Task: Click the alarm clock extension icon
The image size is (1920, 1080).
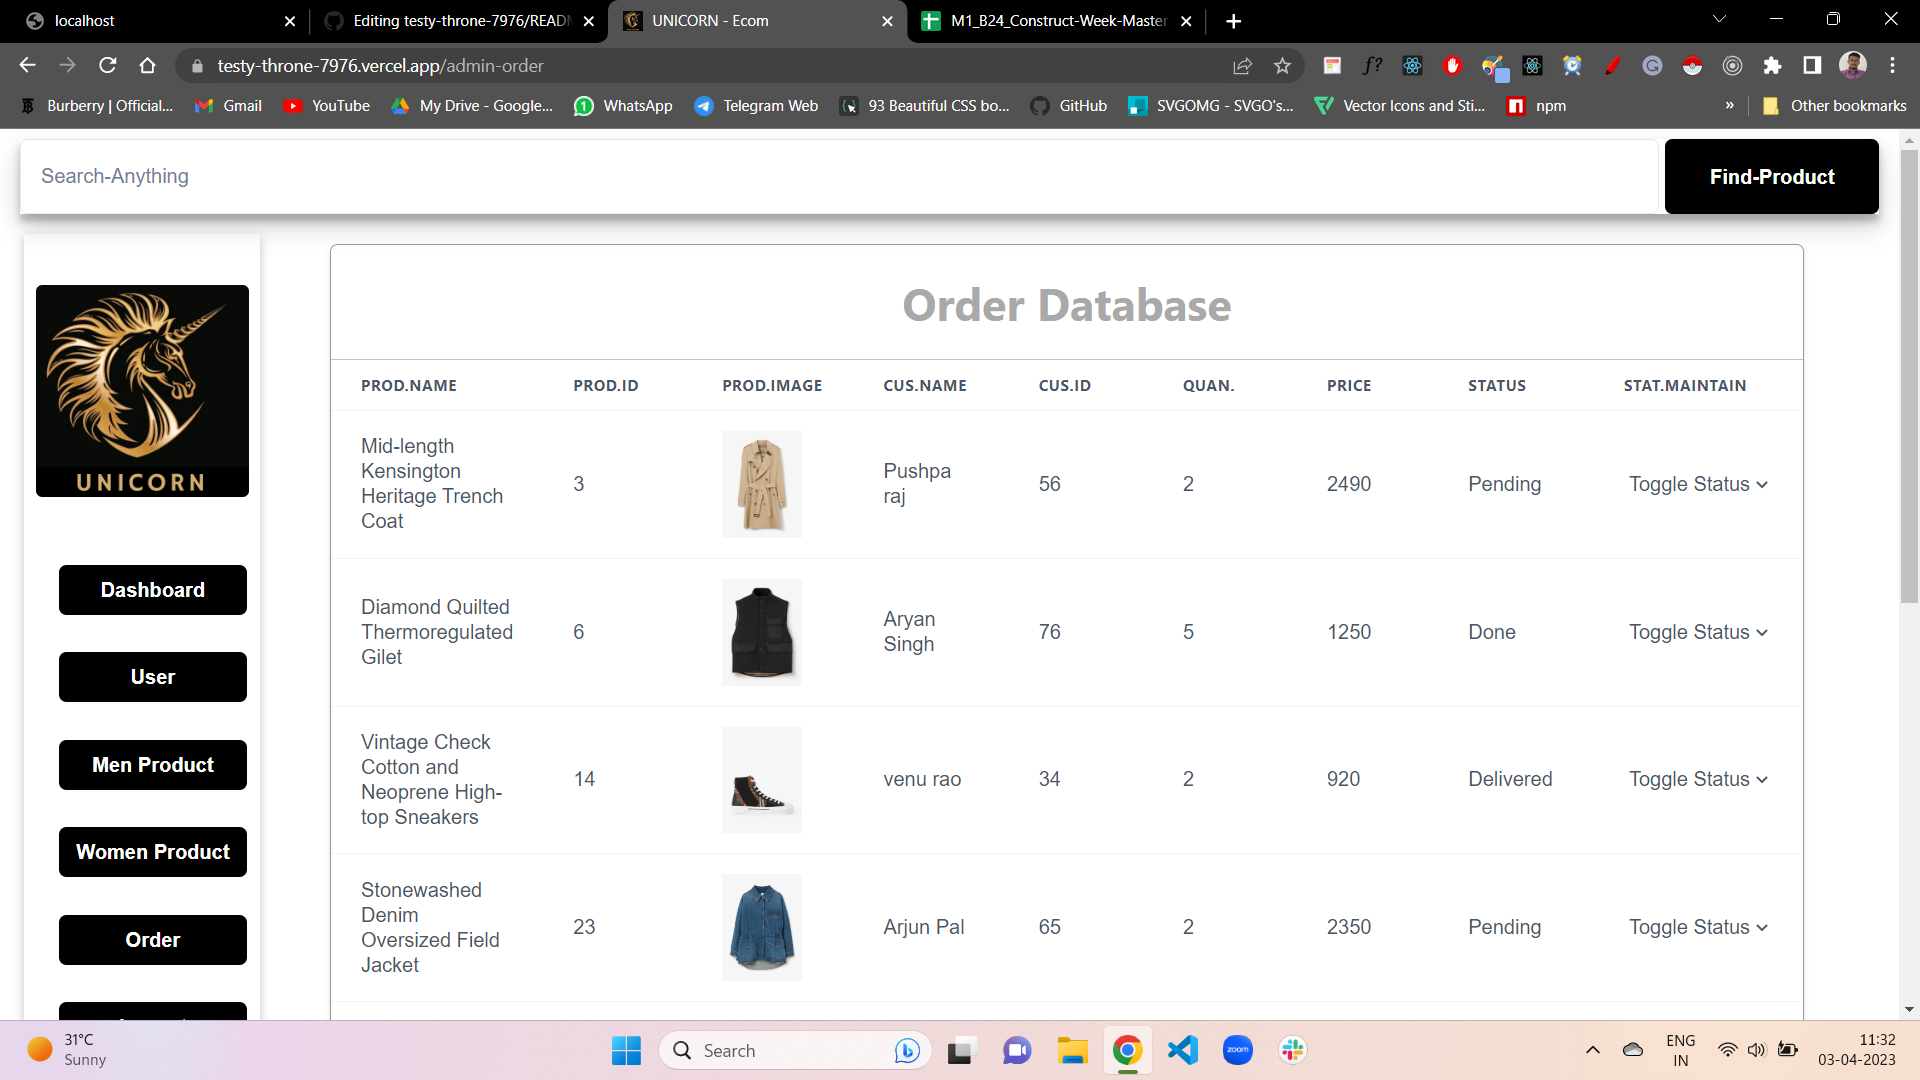Action: [x=1572, y=66]
